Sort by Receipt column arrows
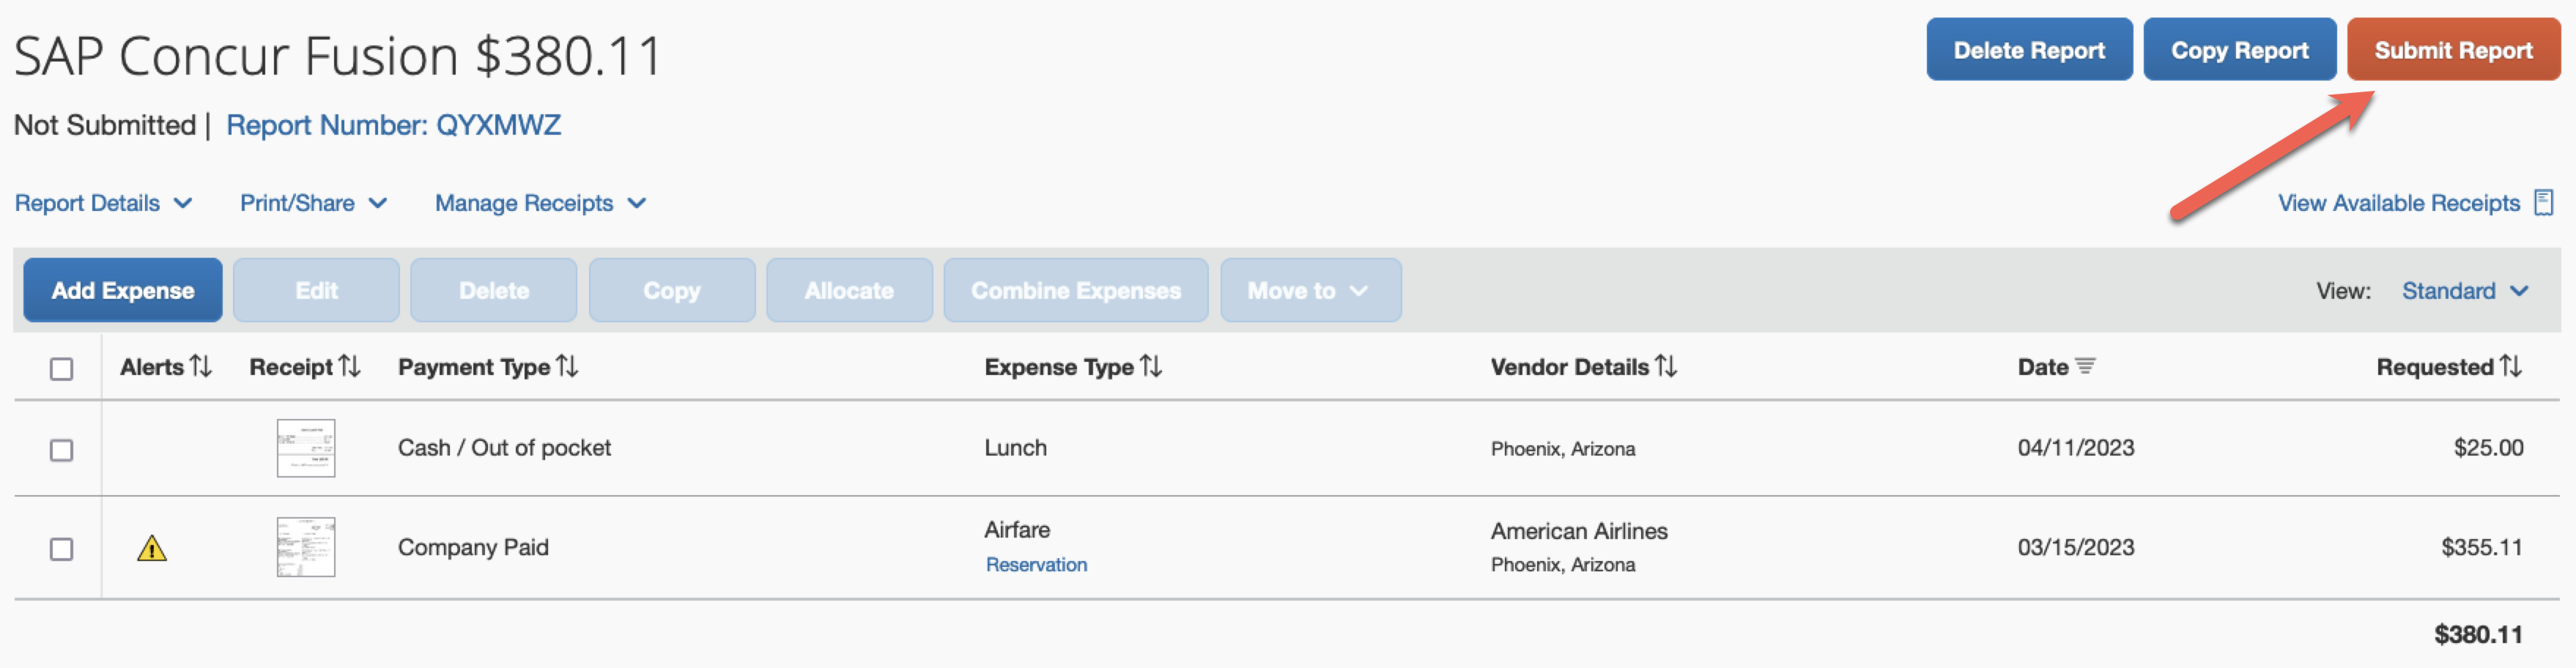Image resolution: width=2576 pixels, height=668 pixels. click(x=349, y=367)
